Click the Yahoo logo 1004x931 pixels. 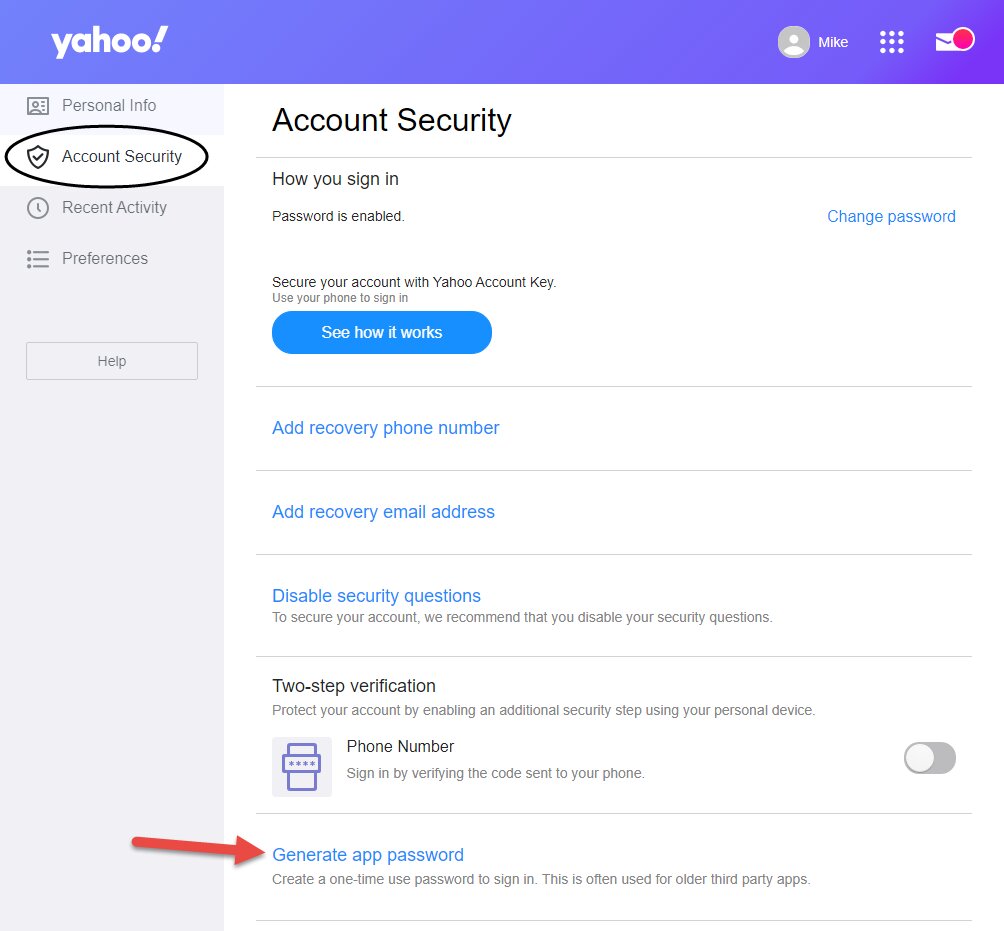tap(109, 42)
